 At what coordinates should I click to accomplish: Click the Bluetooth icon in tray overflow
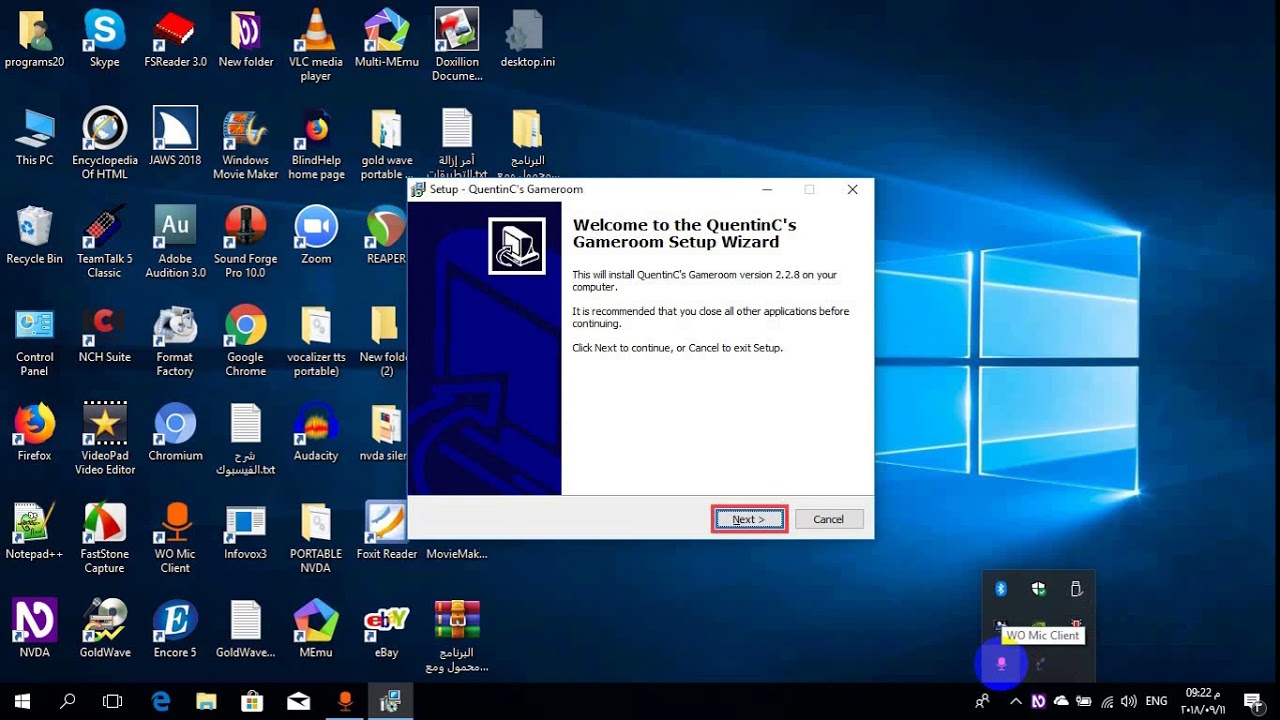click(x=1001, y=589)
